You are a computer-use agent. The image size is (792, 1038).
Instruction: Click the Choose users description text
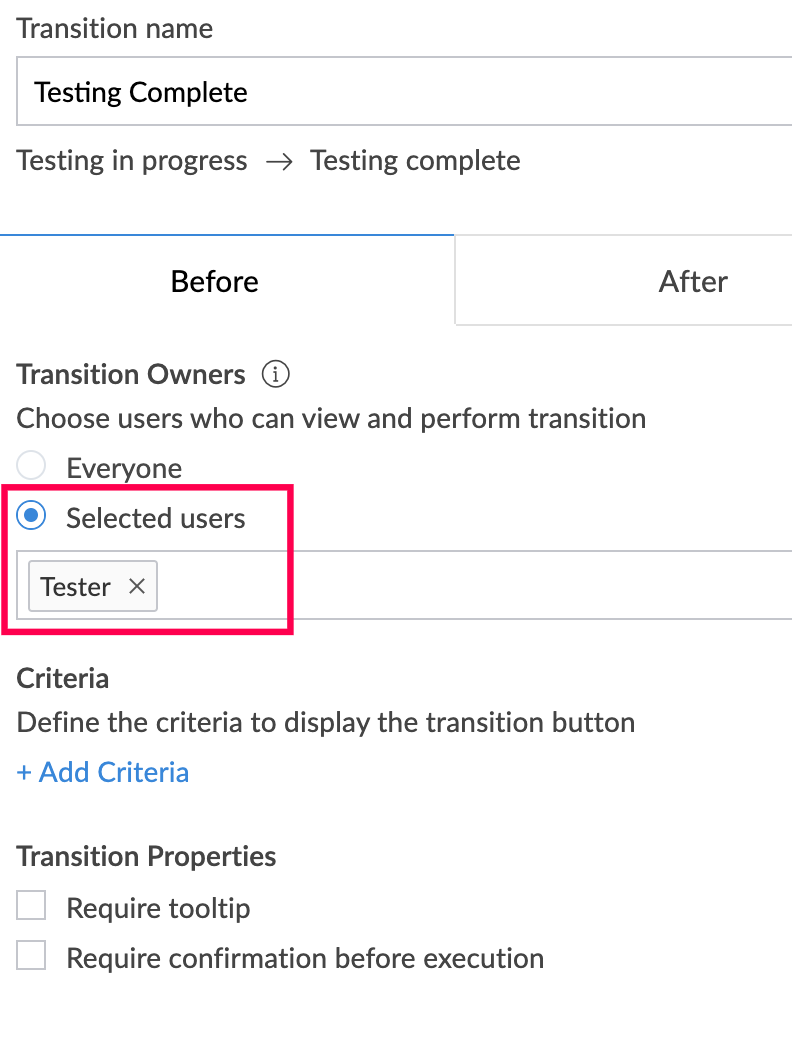click(331, 418)
